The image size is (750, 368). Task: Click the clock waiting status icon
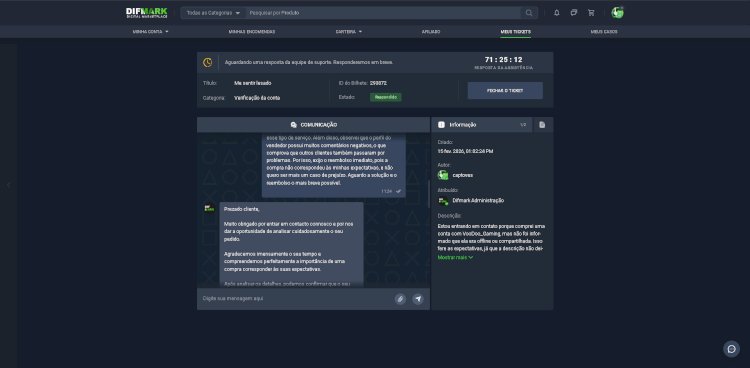point(208,62)
